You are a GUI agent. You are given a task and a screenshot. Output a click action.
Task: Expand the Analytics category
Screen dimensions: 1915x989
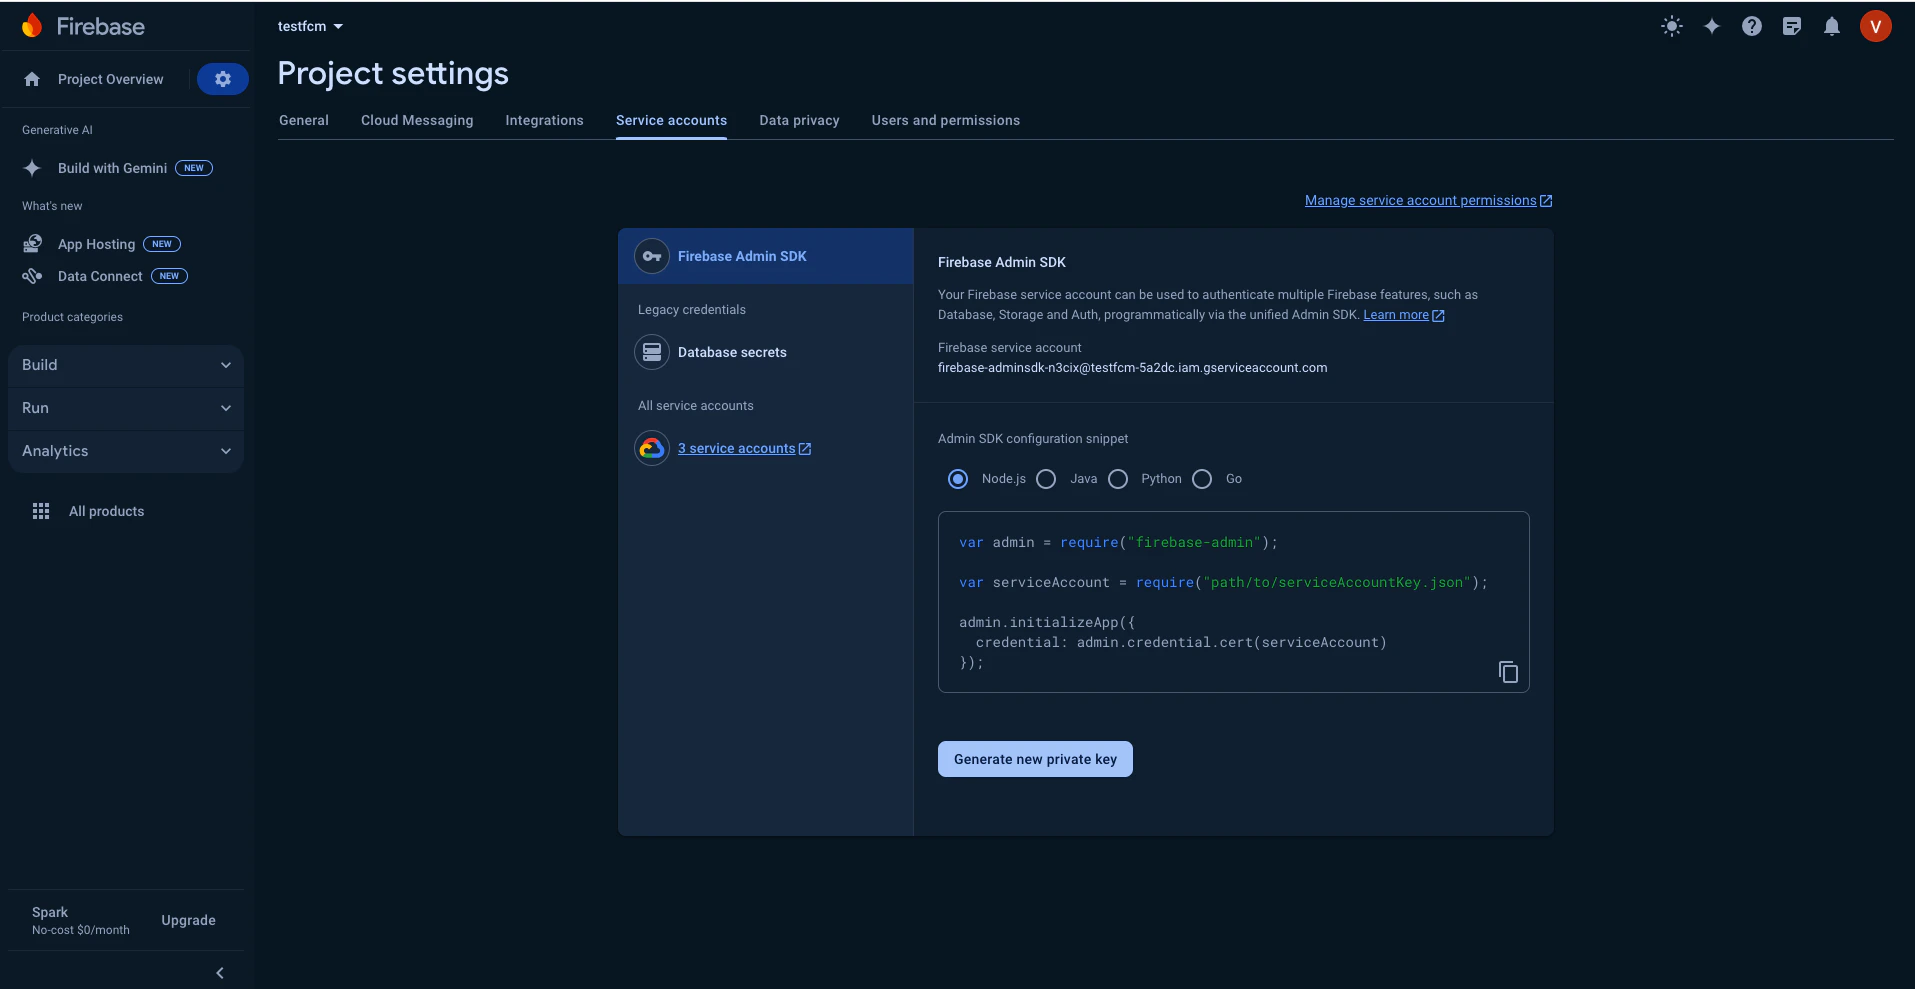tap(126, 451)
